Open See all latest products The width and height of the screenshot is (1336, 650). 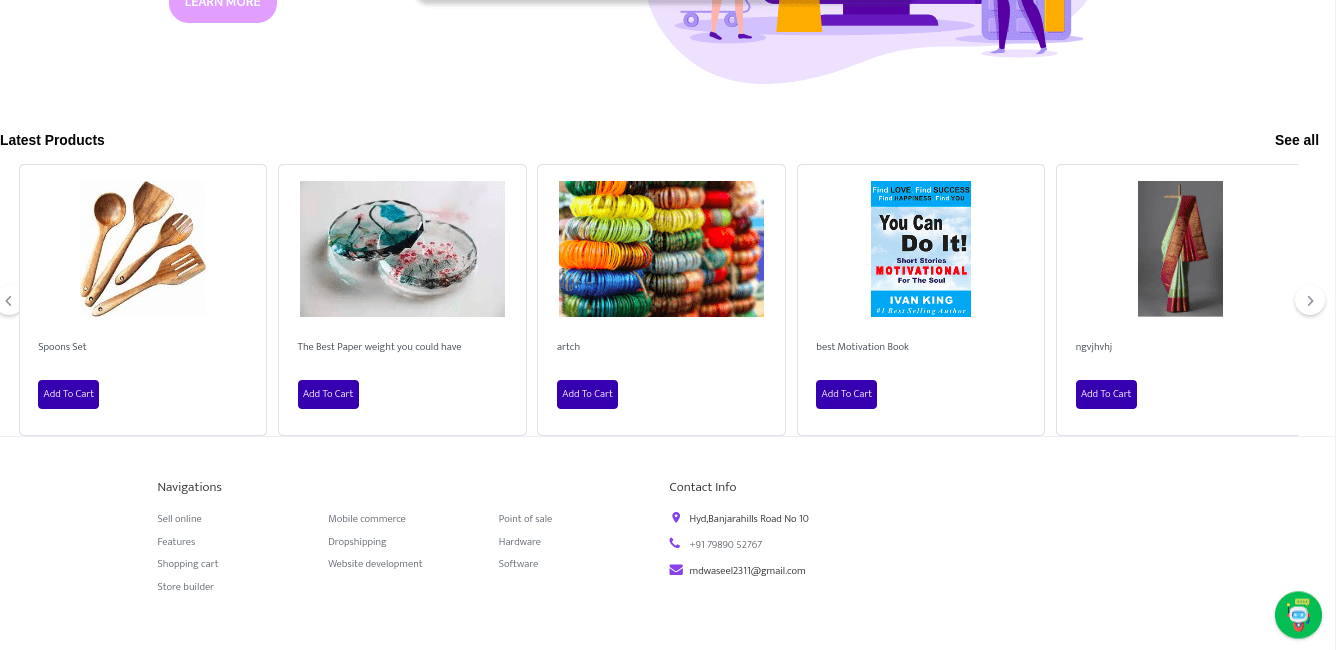tap(1297, 140)
